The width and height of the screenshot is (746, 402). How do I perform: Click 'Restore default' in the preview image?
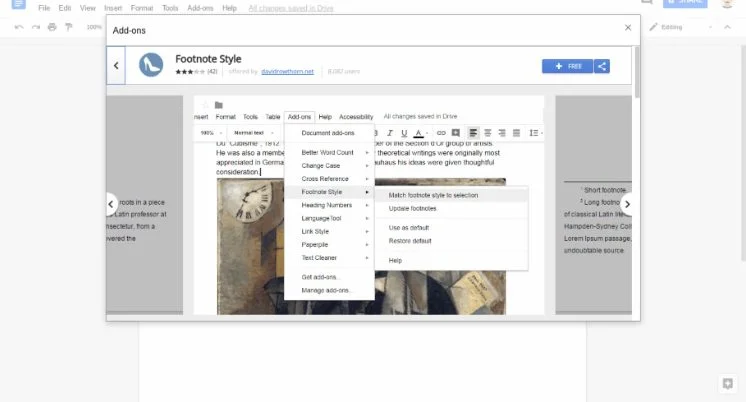410,241
